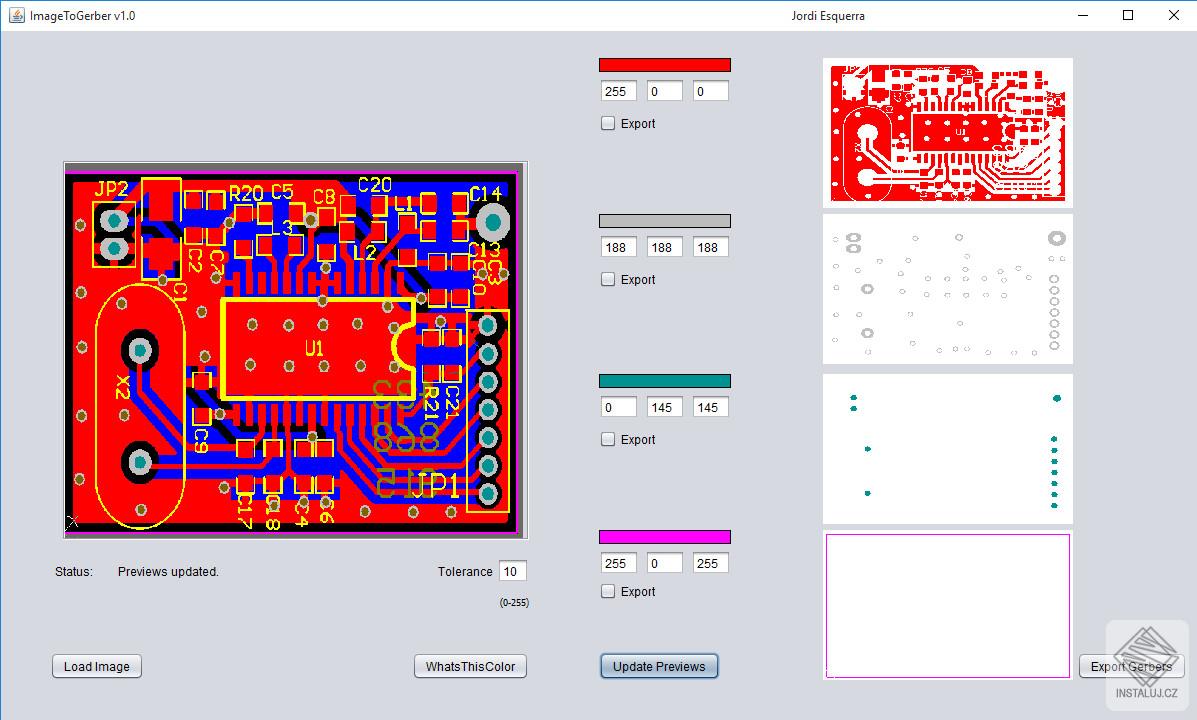Screen dimensions: 1197x720
Task: Click the gray vias layer preview thumbnail
Action: point(947,289)
